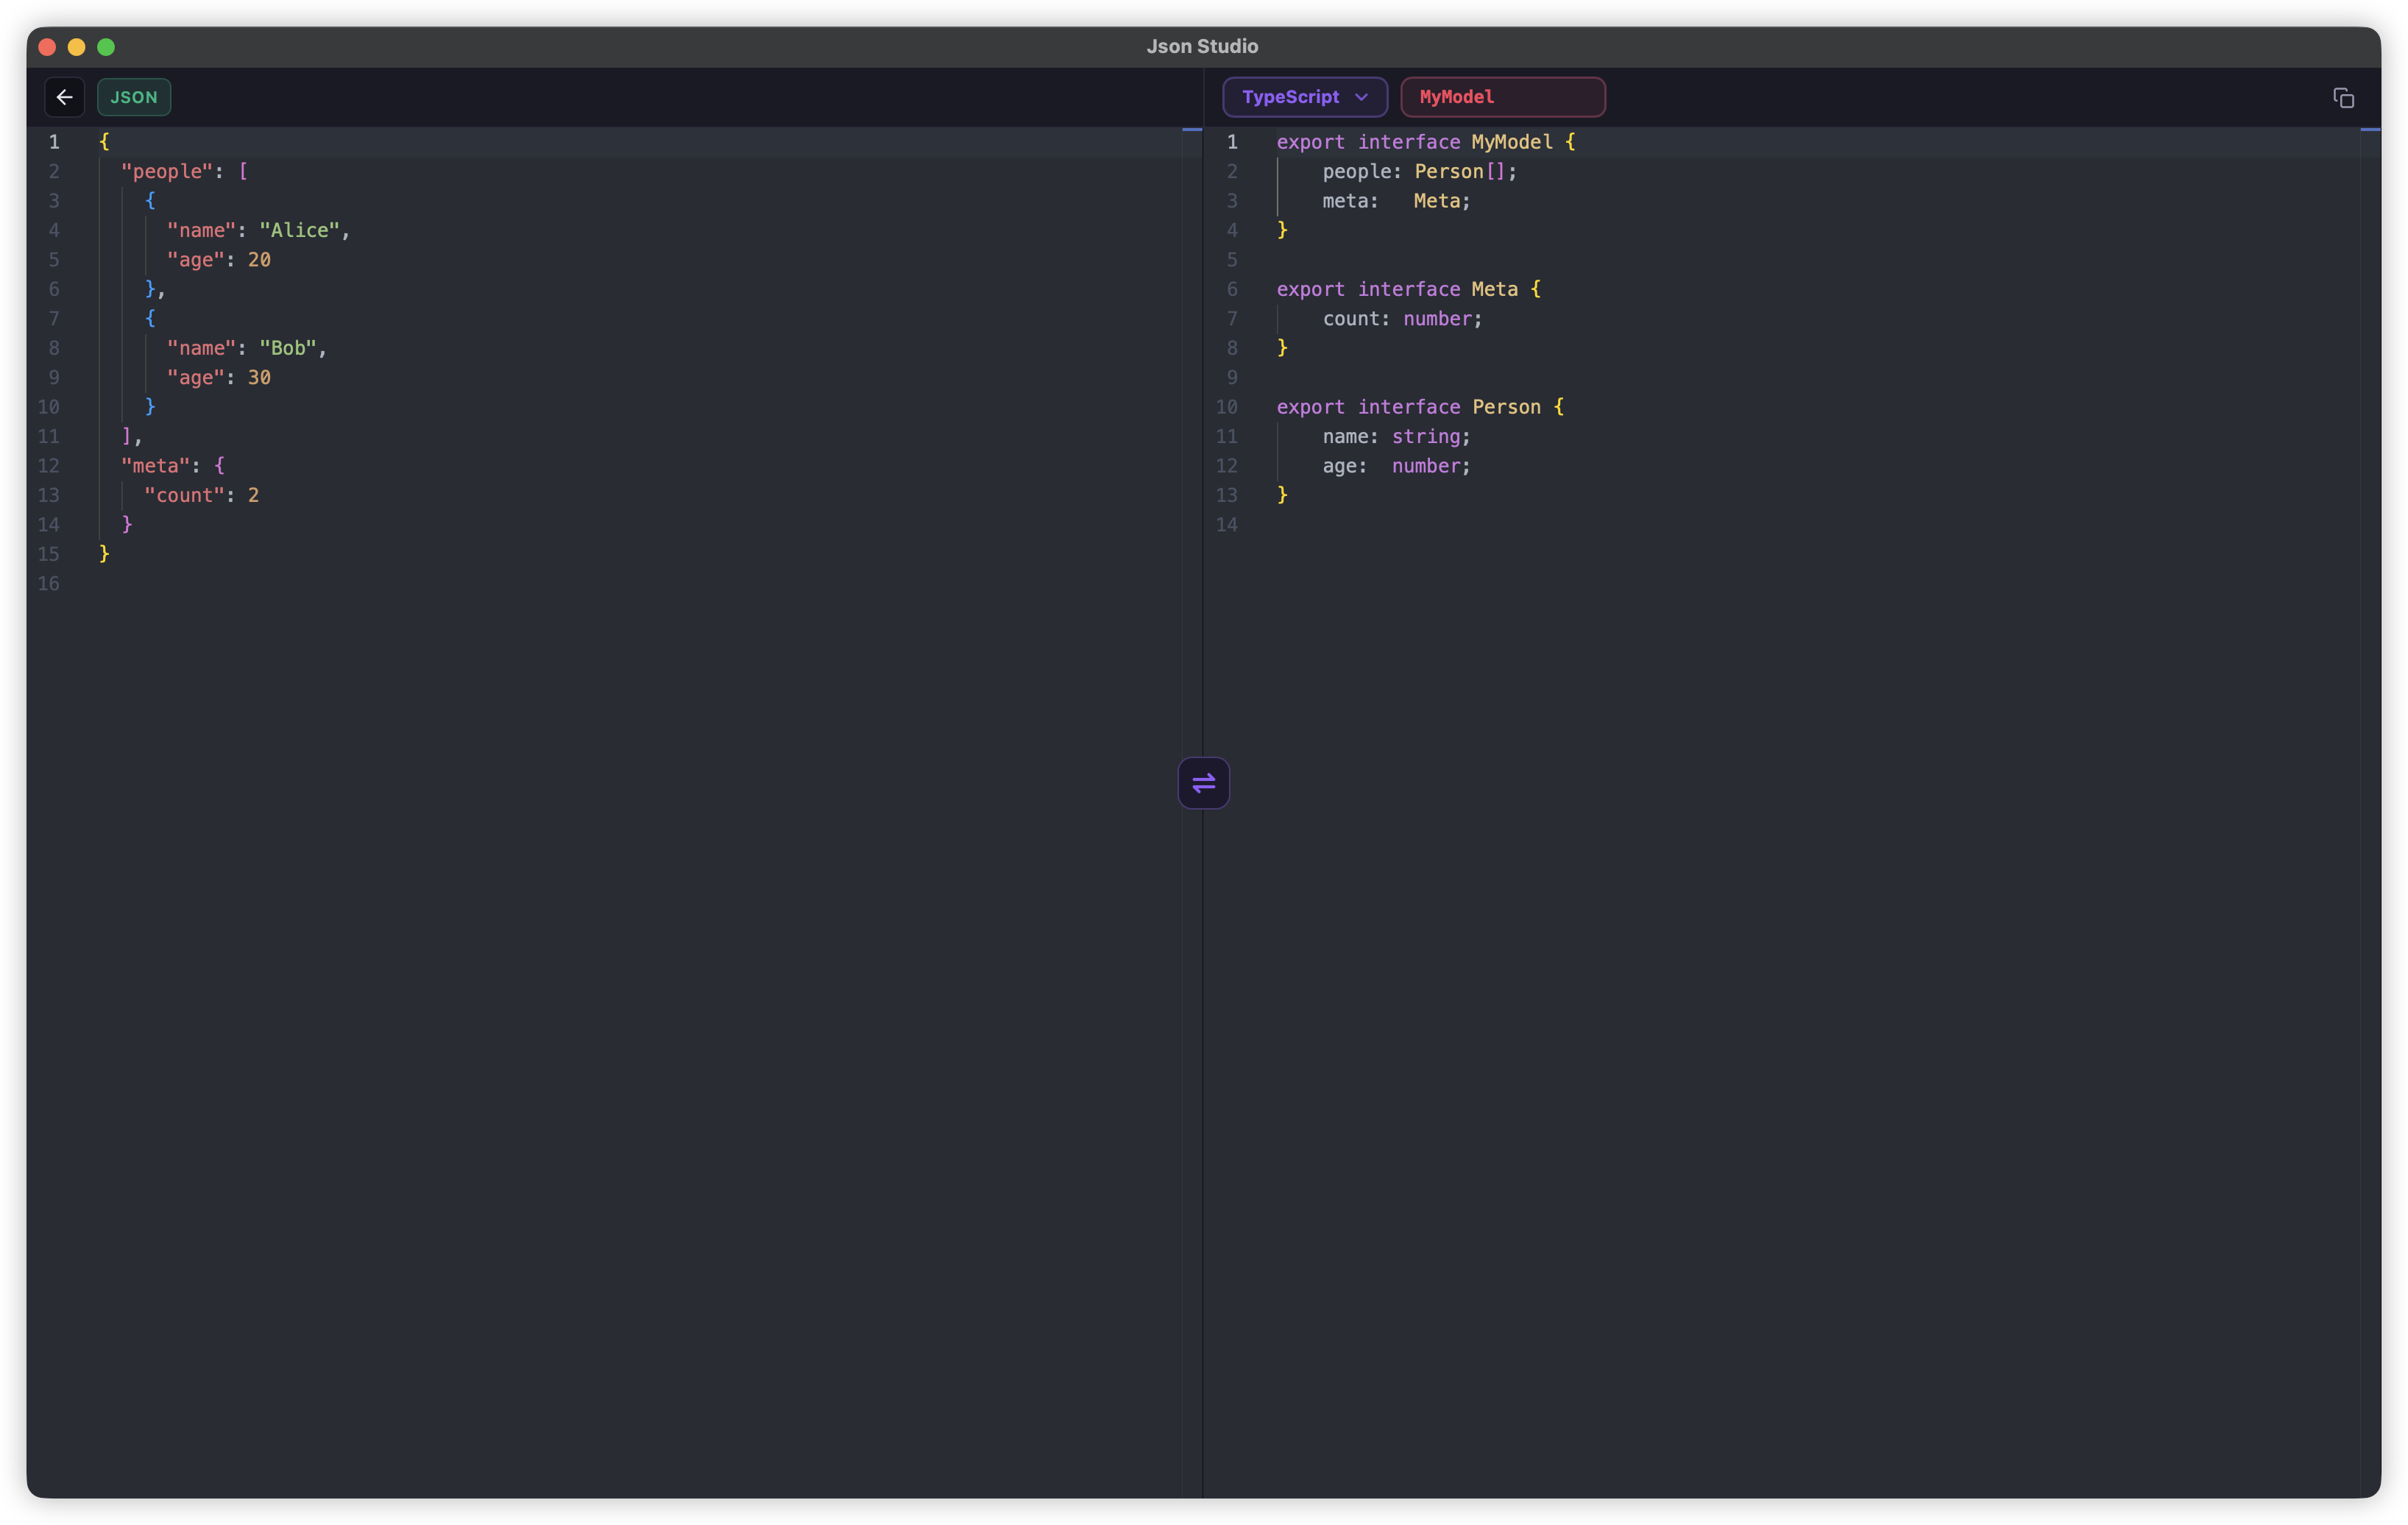Click the Person interface name on line 10

pos(1506,407)
